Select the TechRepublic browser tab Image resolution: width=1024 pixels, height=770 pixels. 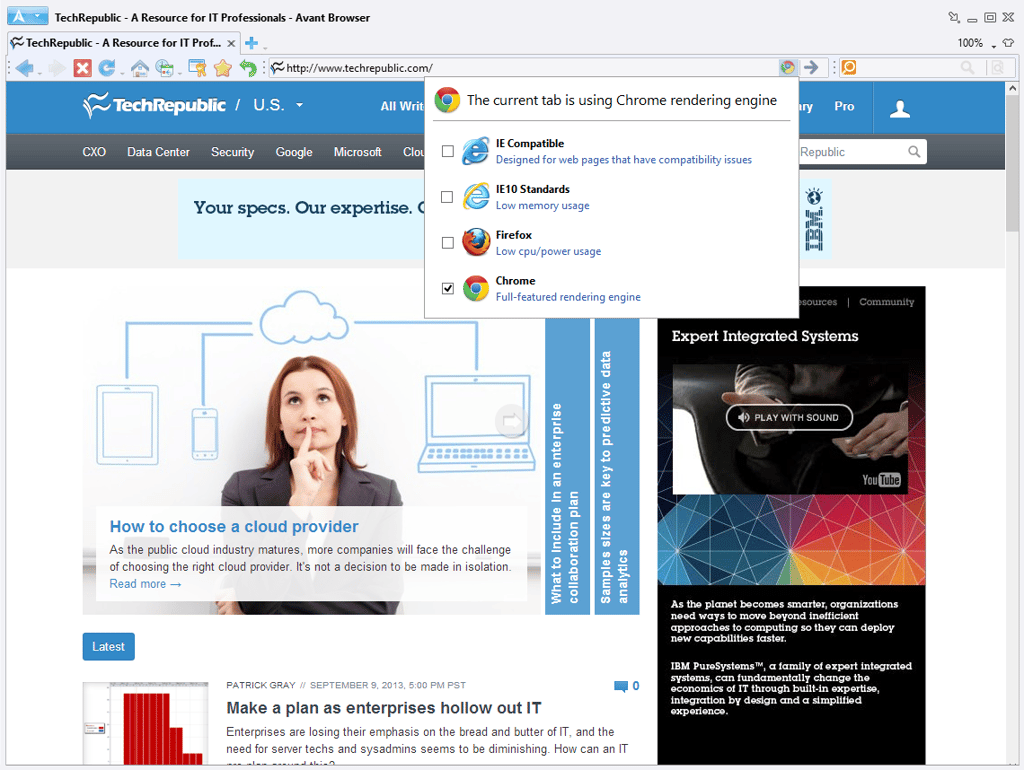coord(122,43)
